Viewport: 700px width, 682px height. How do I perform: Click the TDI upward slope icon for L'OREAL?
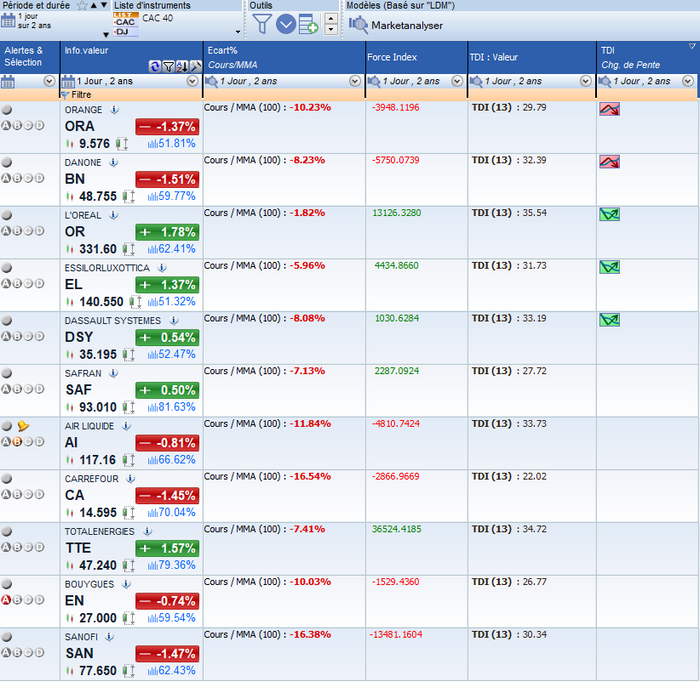[609, 215]
